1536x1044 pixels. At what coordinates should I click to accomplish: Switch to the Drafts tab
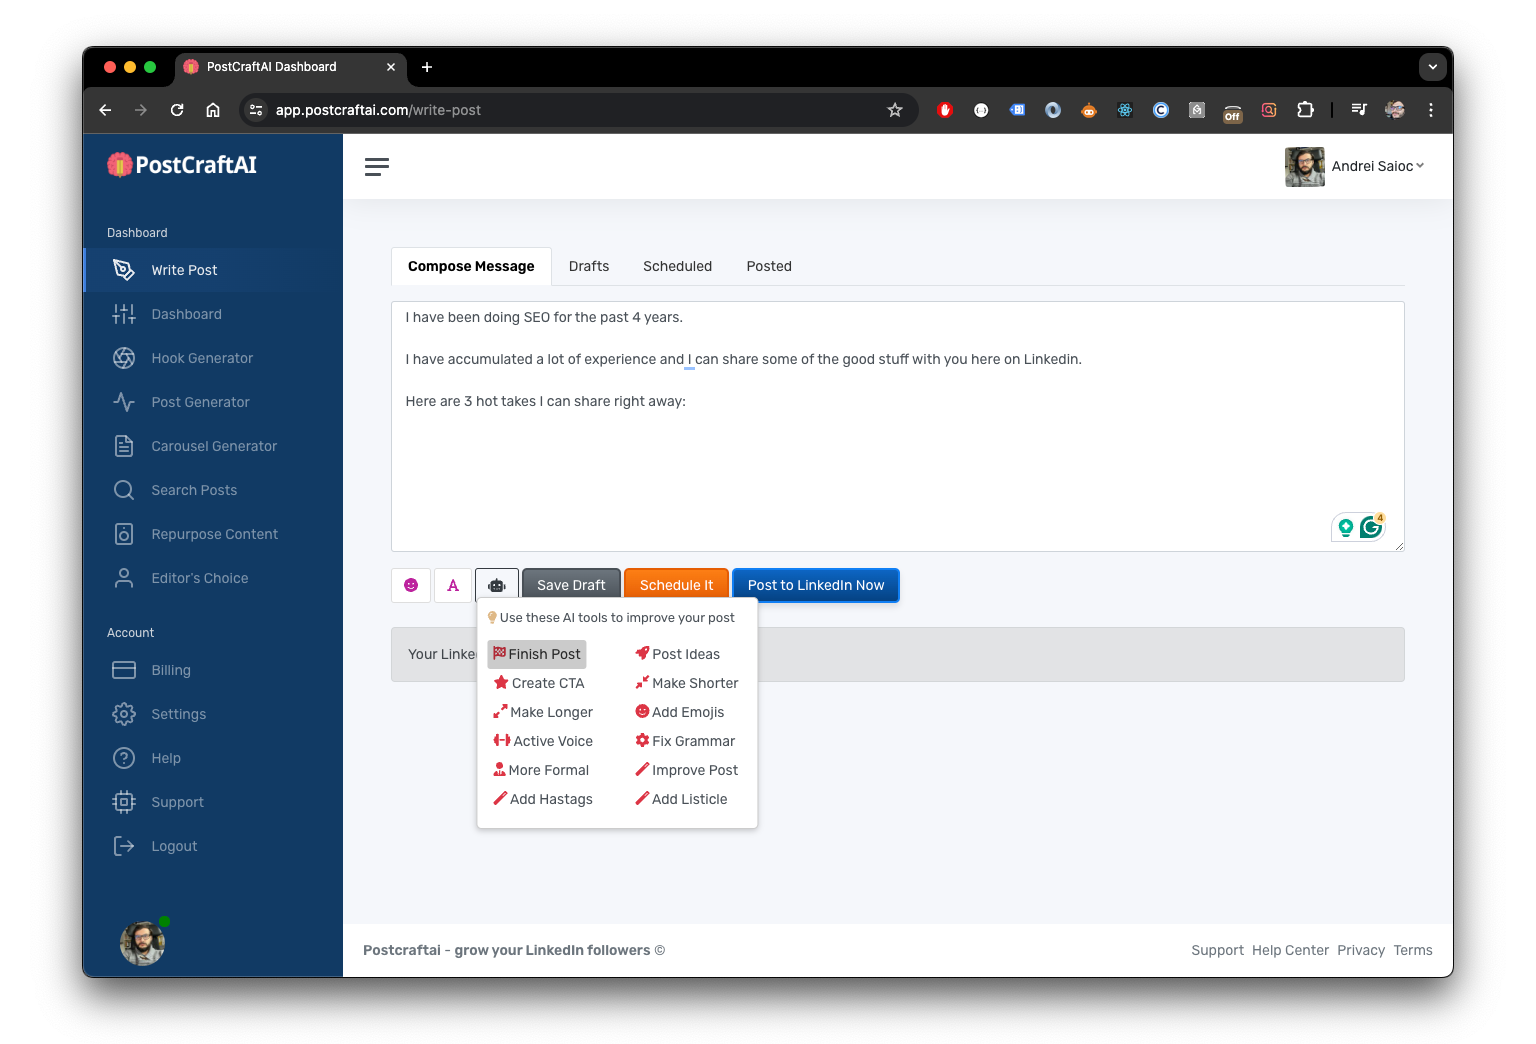click(589, 266)
